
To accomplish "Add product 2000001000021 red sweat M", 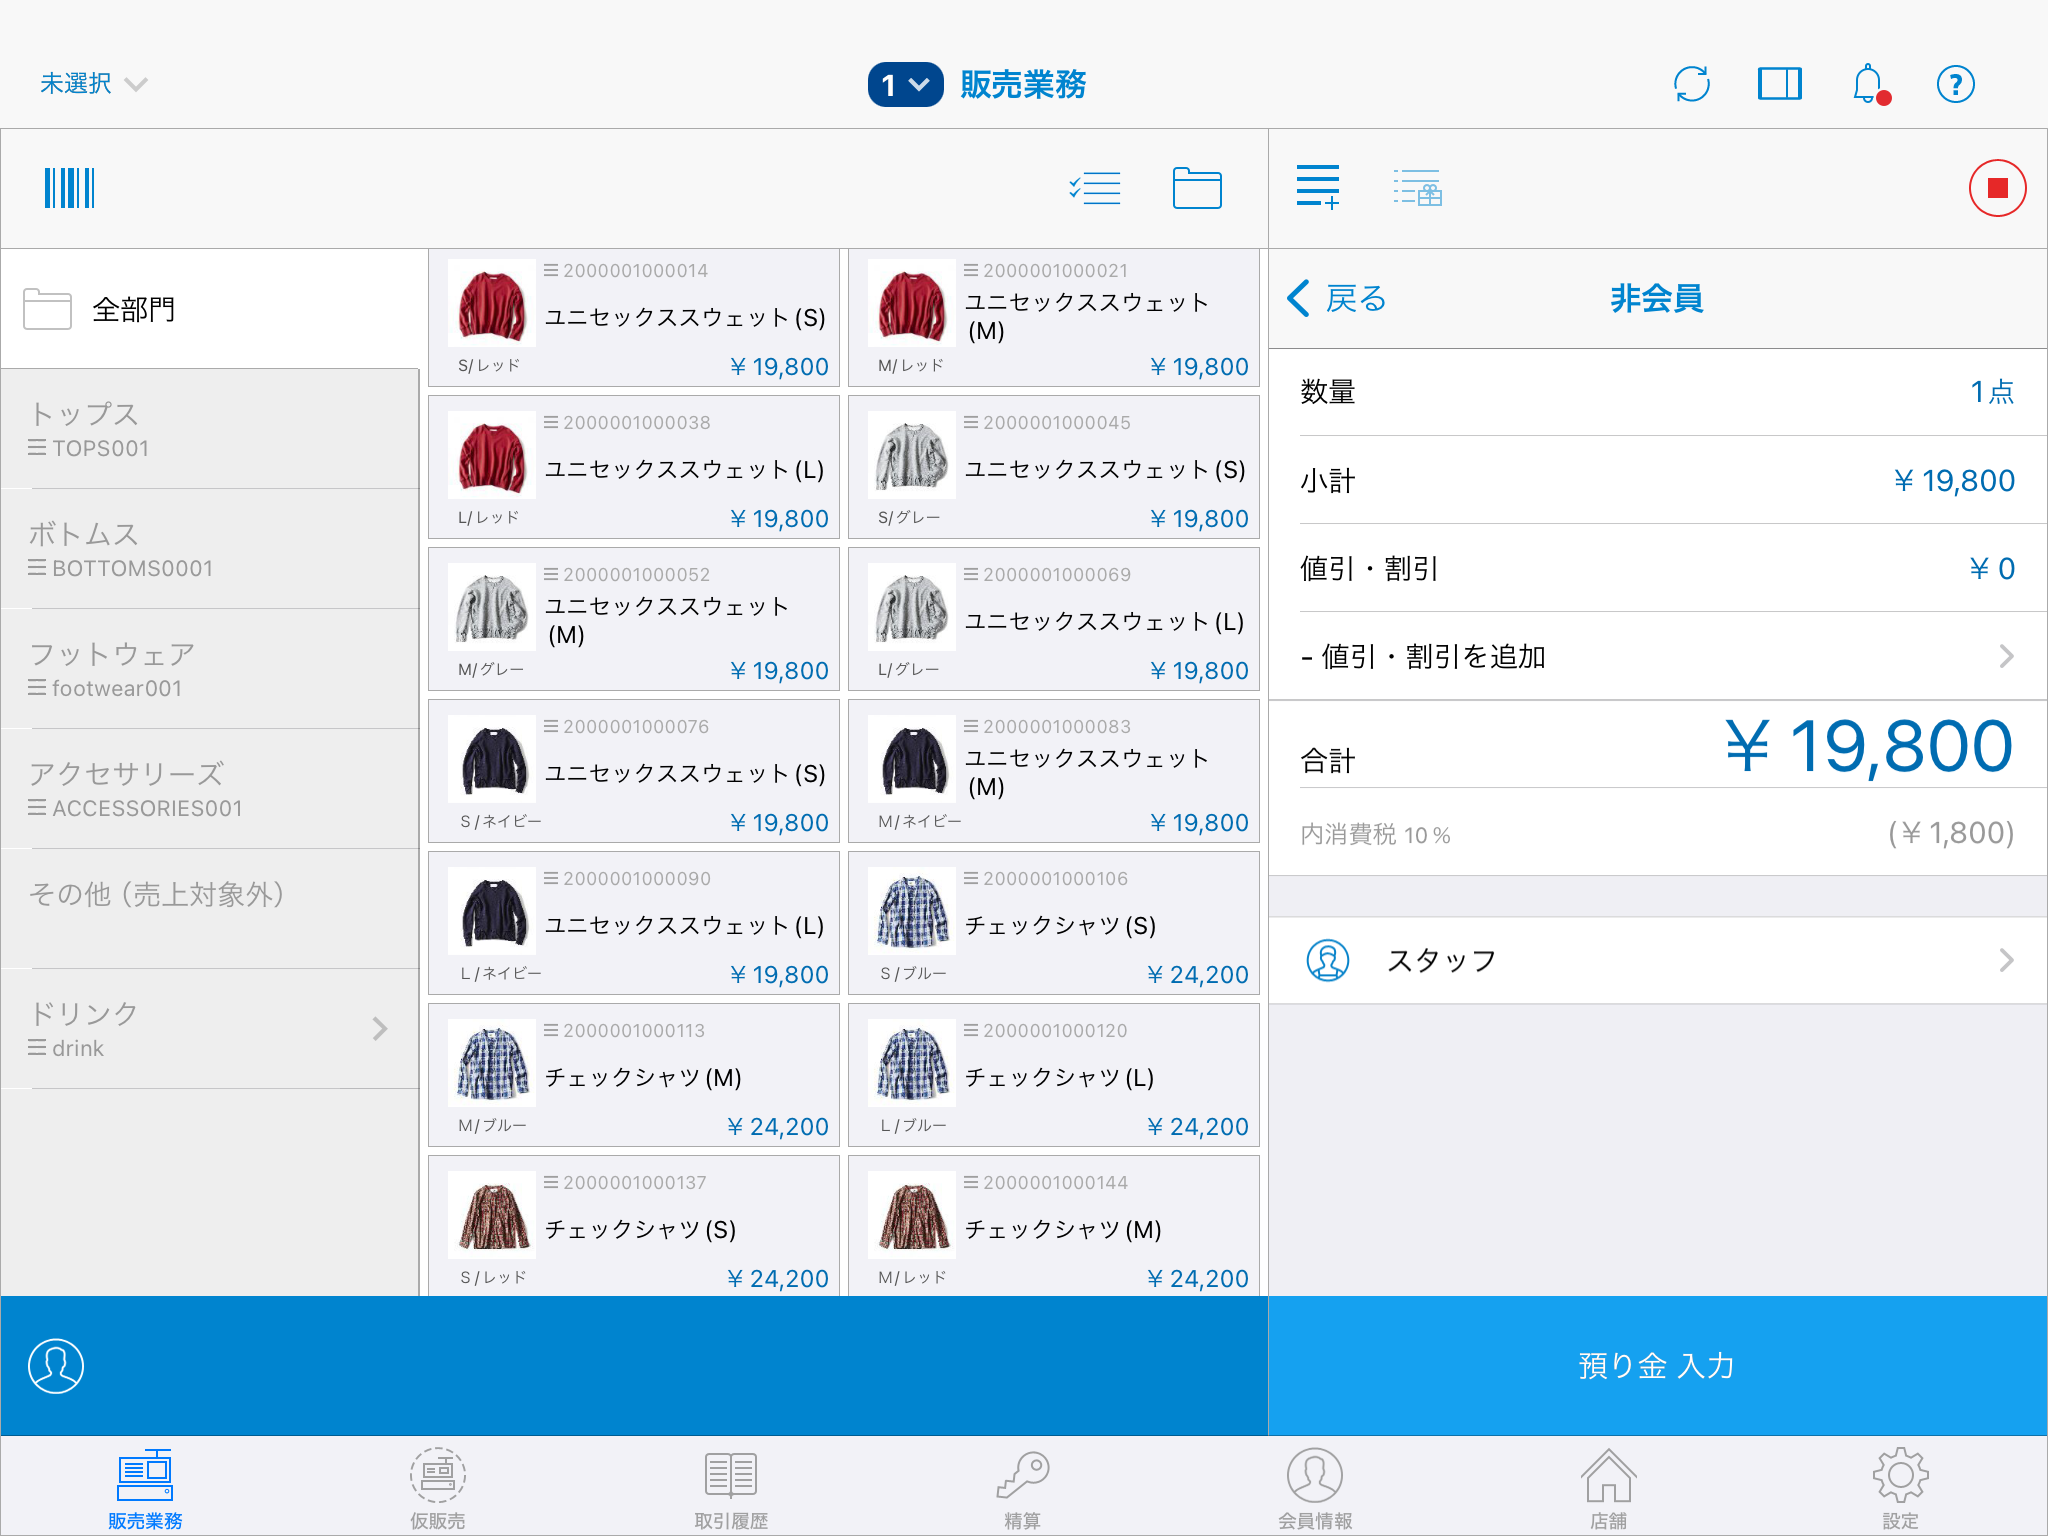I will (x=1054, y=318).
